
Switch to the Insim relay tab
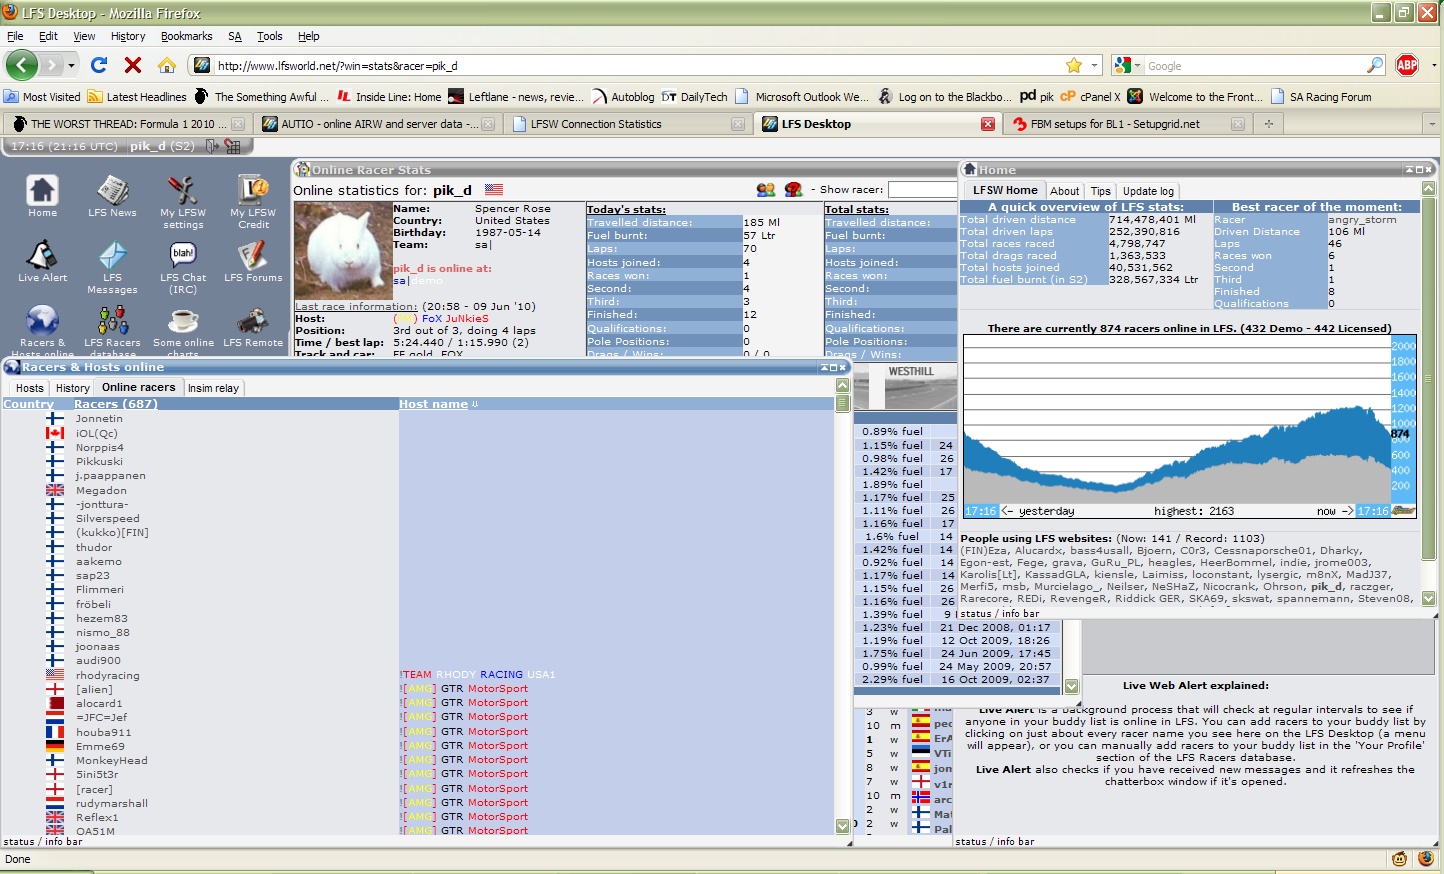pos(213,388)
